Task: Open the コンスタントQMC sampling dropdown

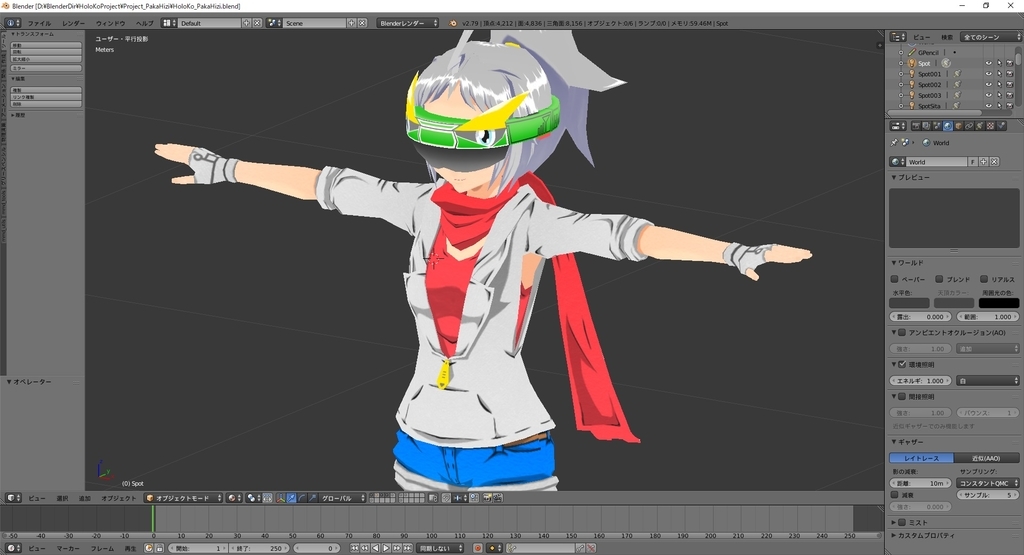Action: [987, 483]
